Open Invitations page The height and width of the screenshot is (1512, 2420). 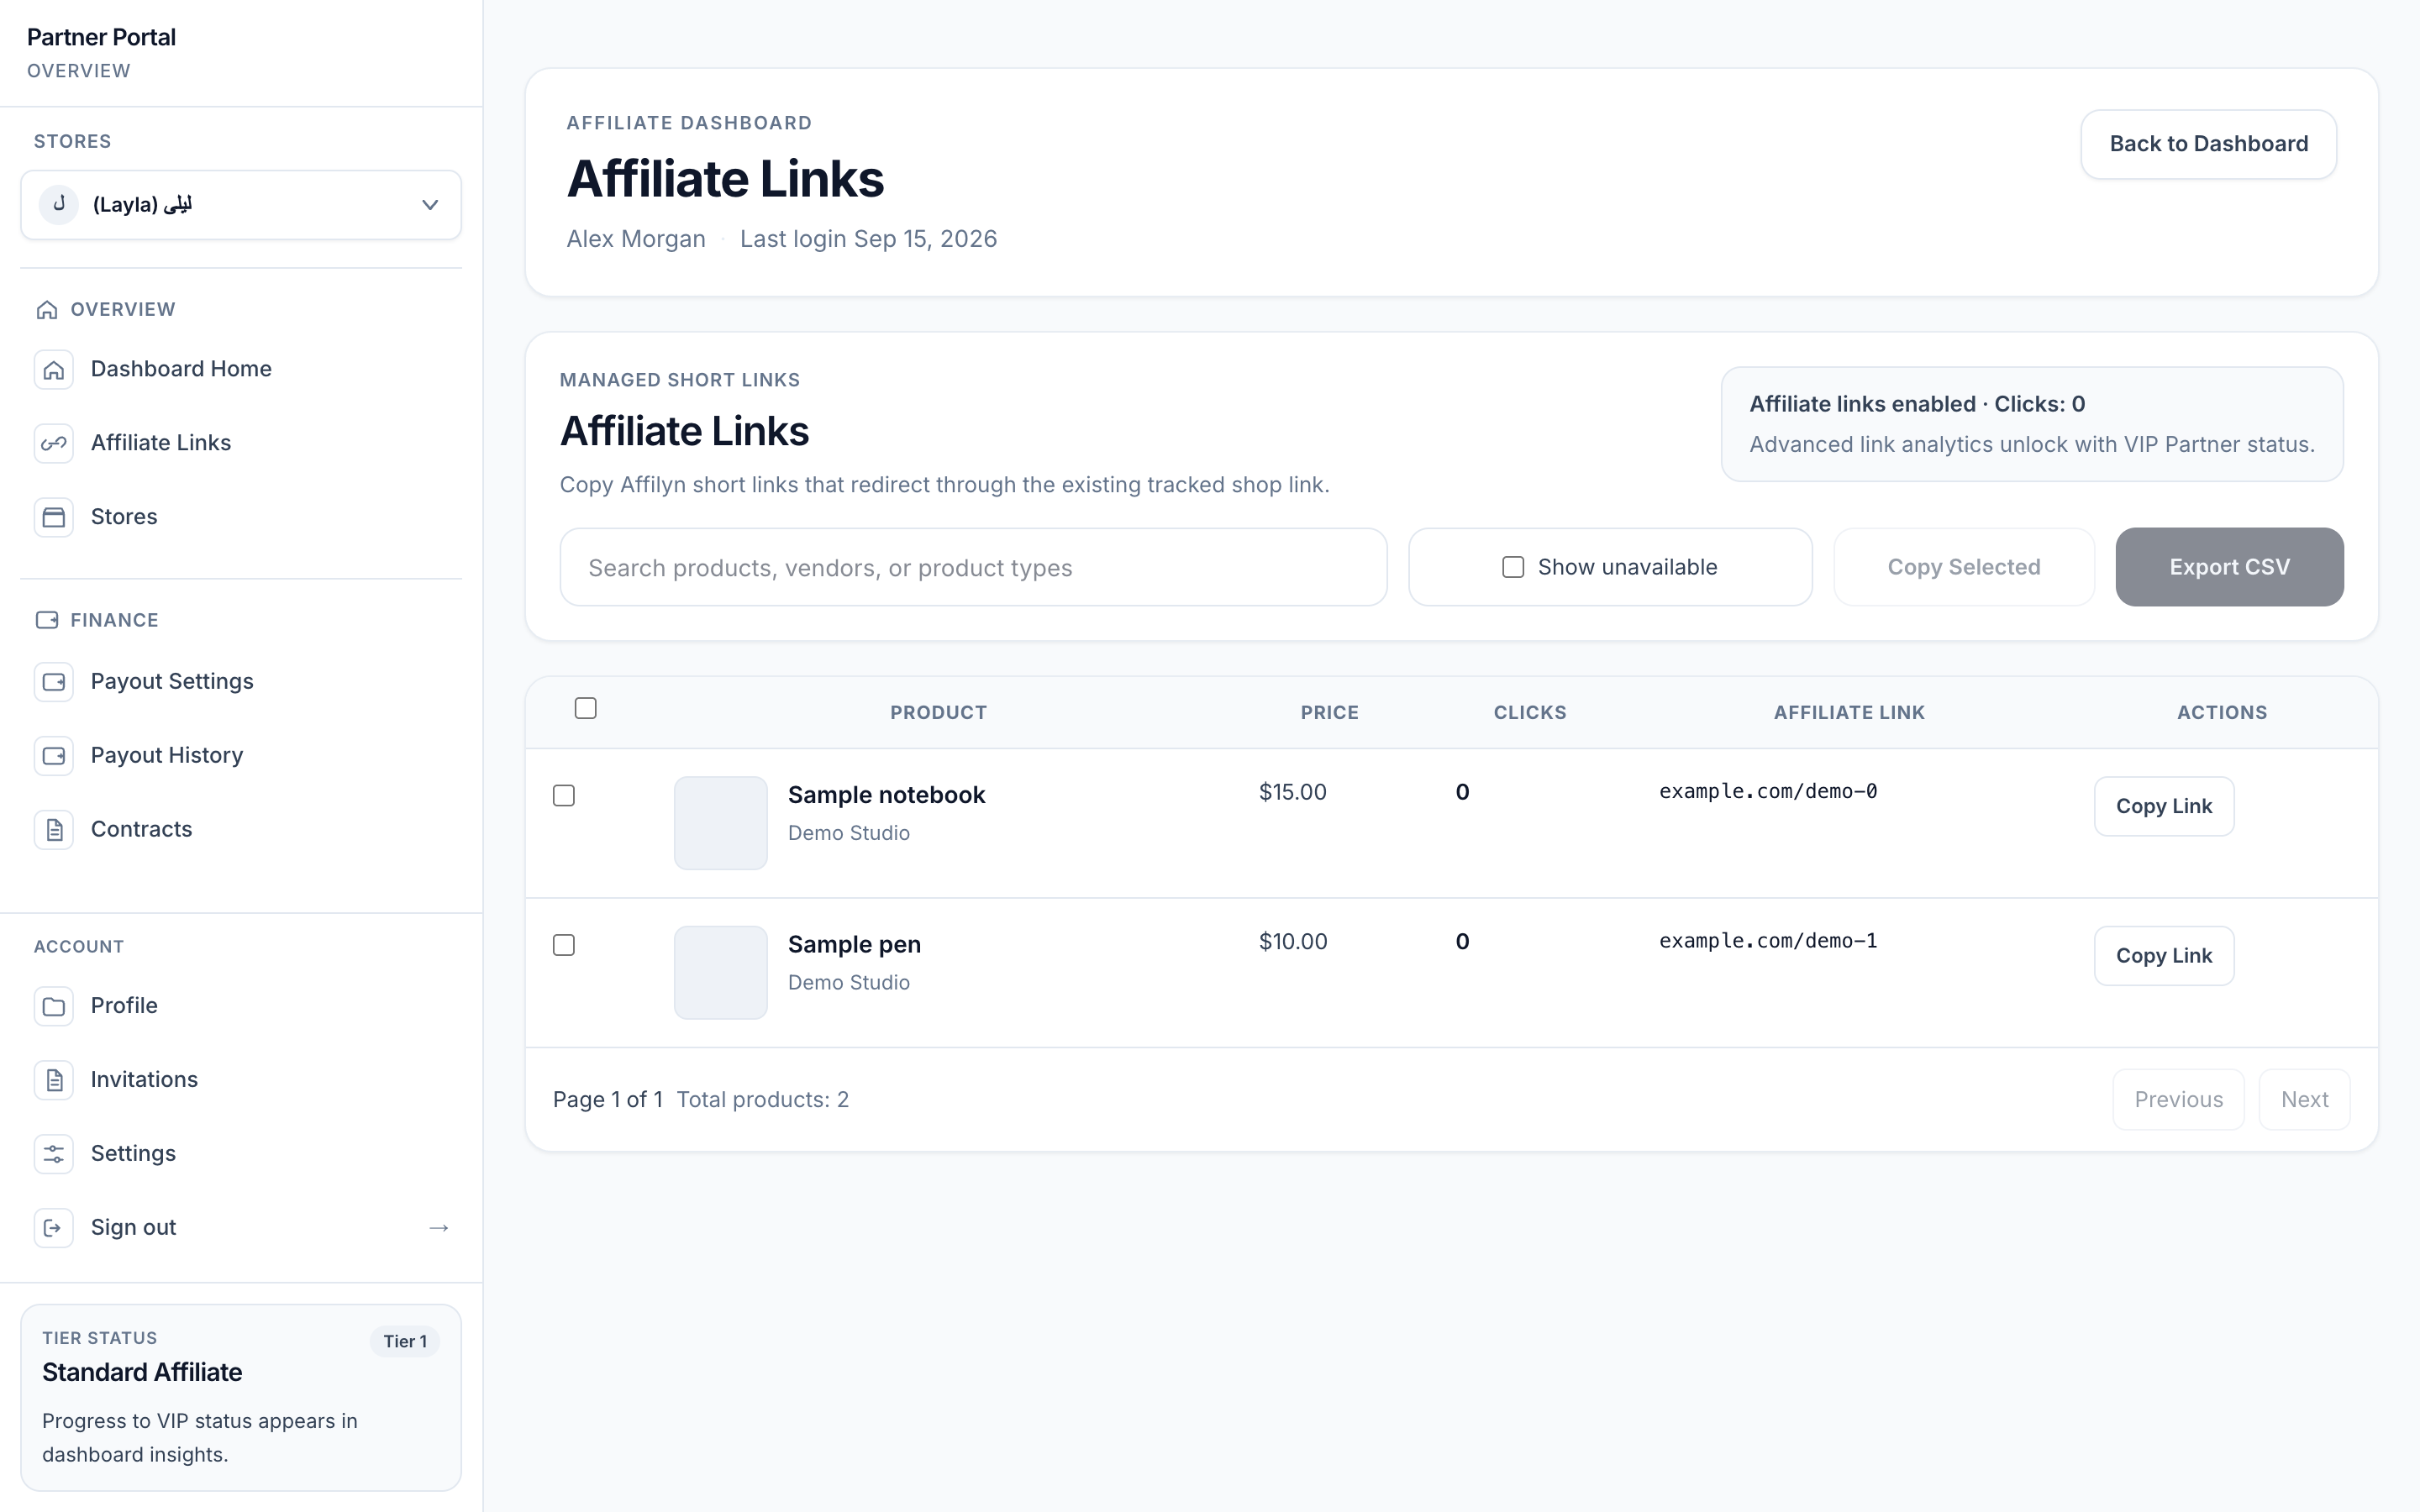click(x=241, y=1079)
